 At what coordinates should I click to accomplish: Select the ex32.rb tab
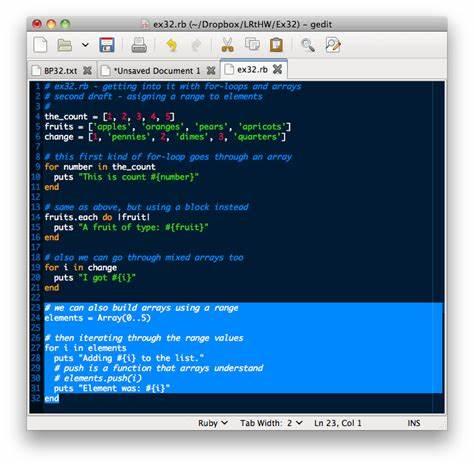click(252, 69)
